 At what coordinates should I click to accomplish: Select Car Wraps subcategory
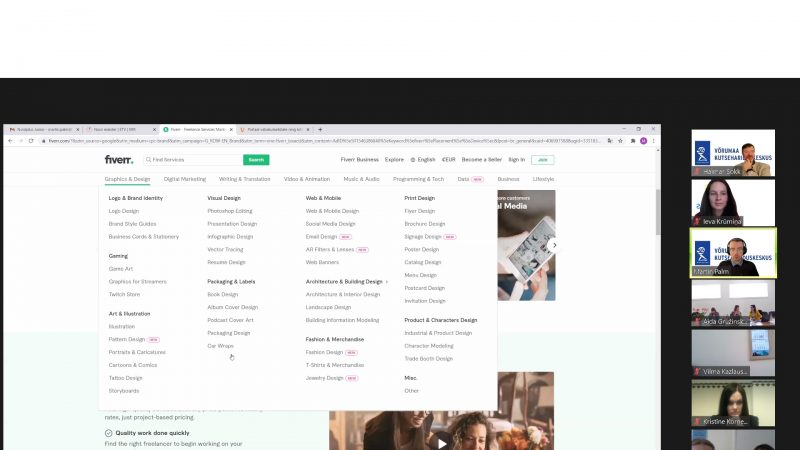click(220, 345)
